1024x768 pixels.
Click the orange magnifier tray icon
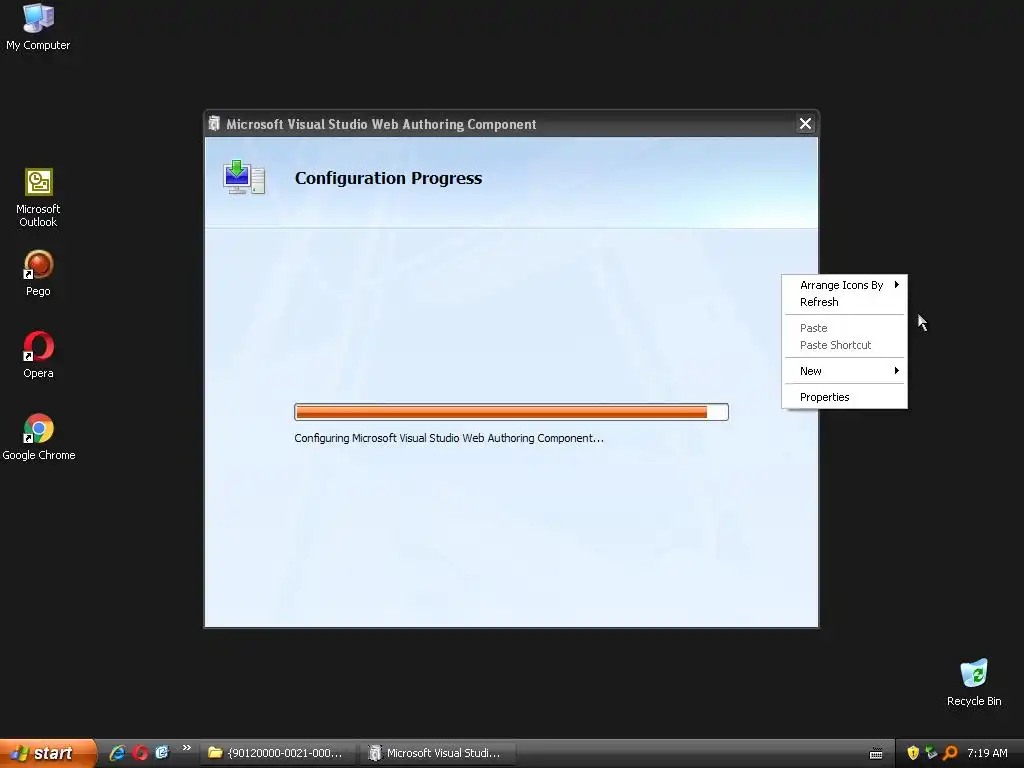click(950, 753)
